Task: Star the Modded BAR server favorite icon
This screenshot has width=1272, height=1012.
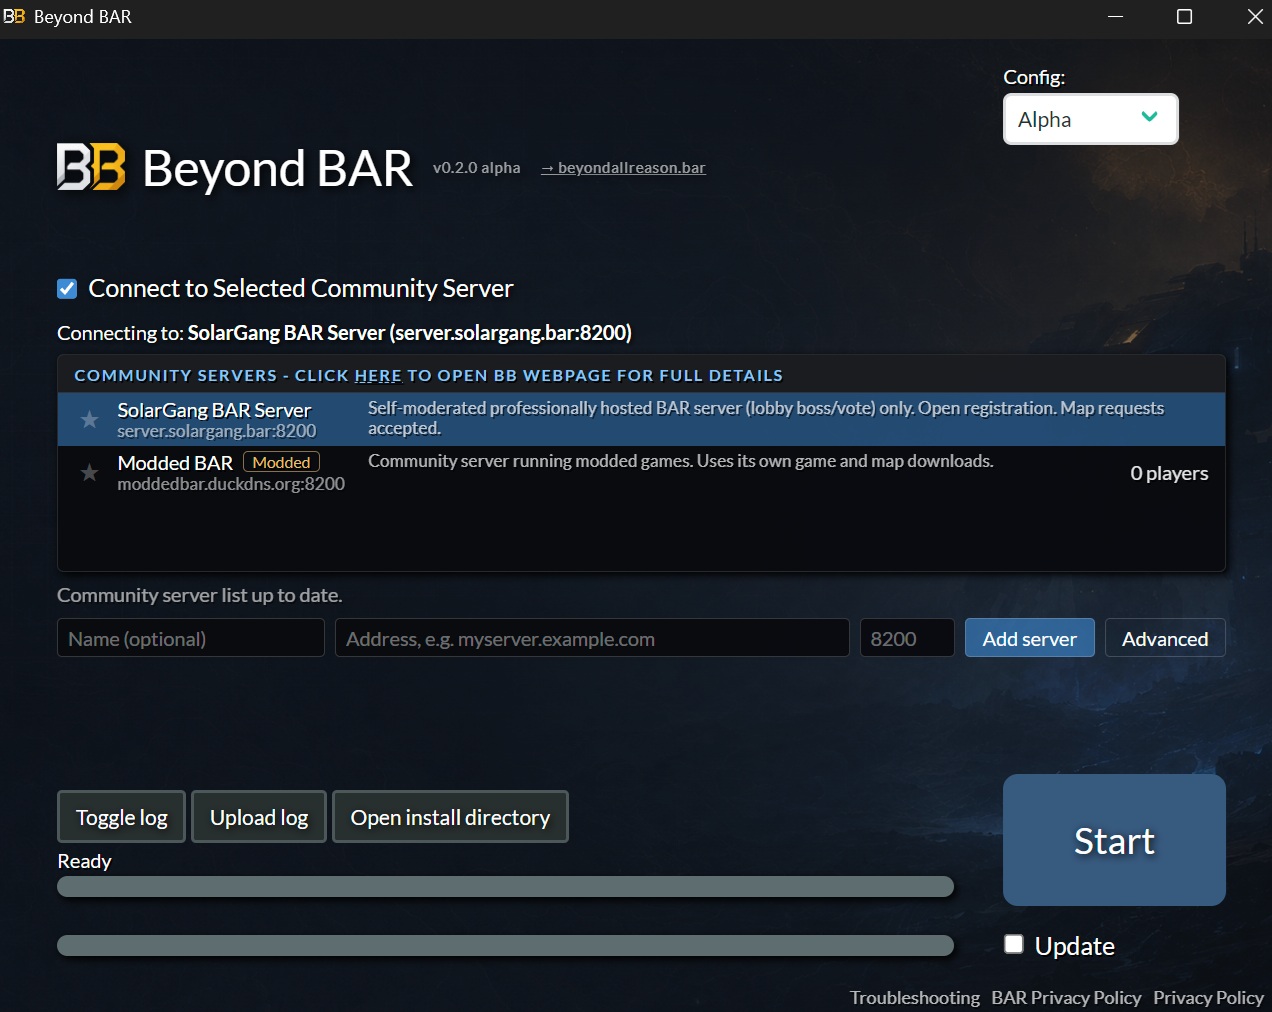Action: coord(89,473)
